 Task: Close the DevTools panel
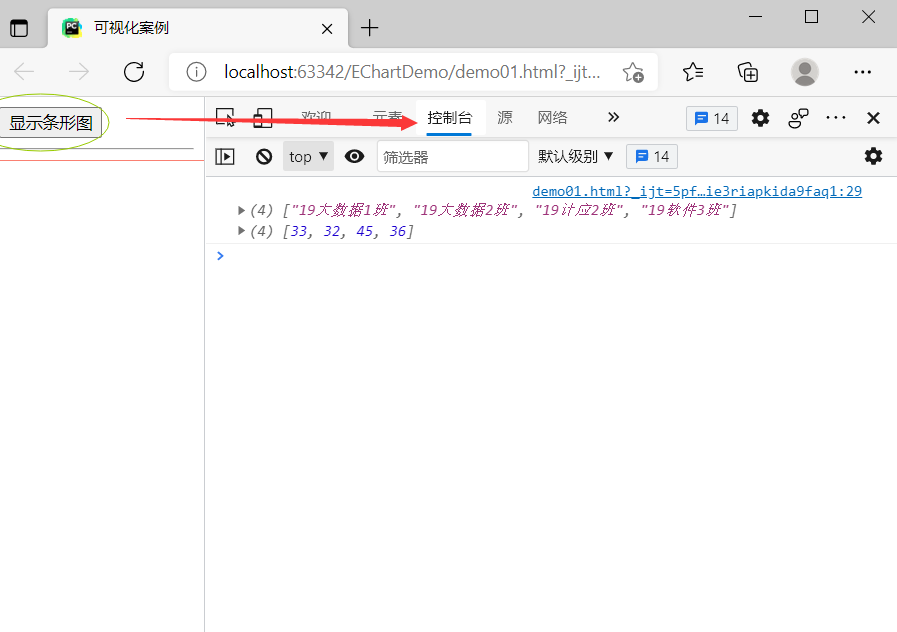(x=873, y=118)
